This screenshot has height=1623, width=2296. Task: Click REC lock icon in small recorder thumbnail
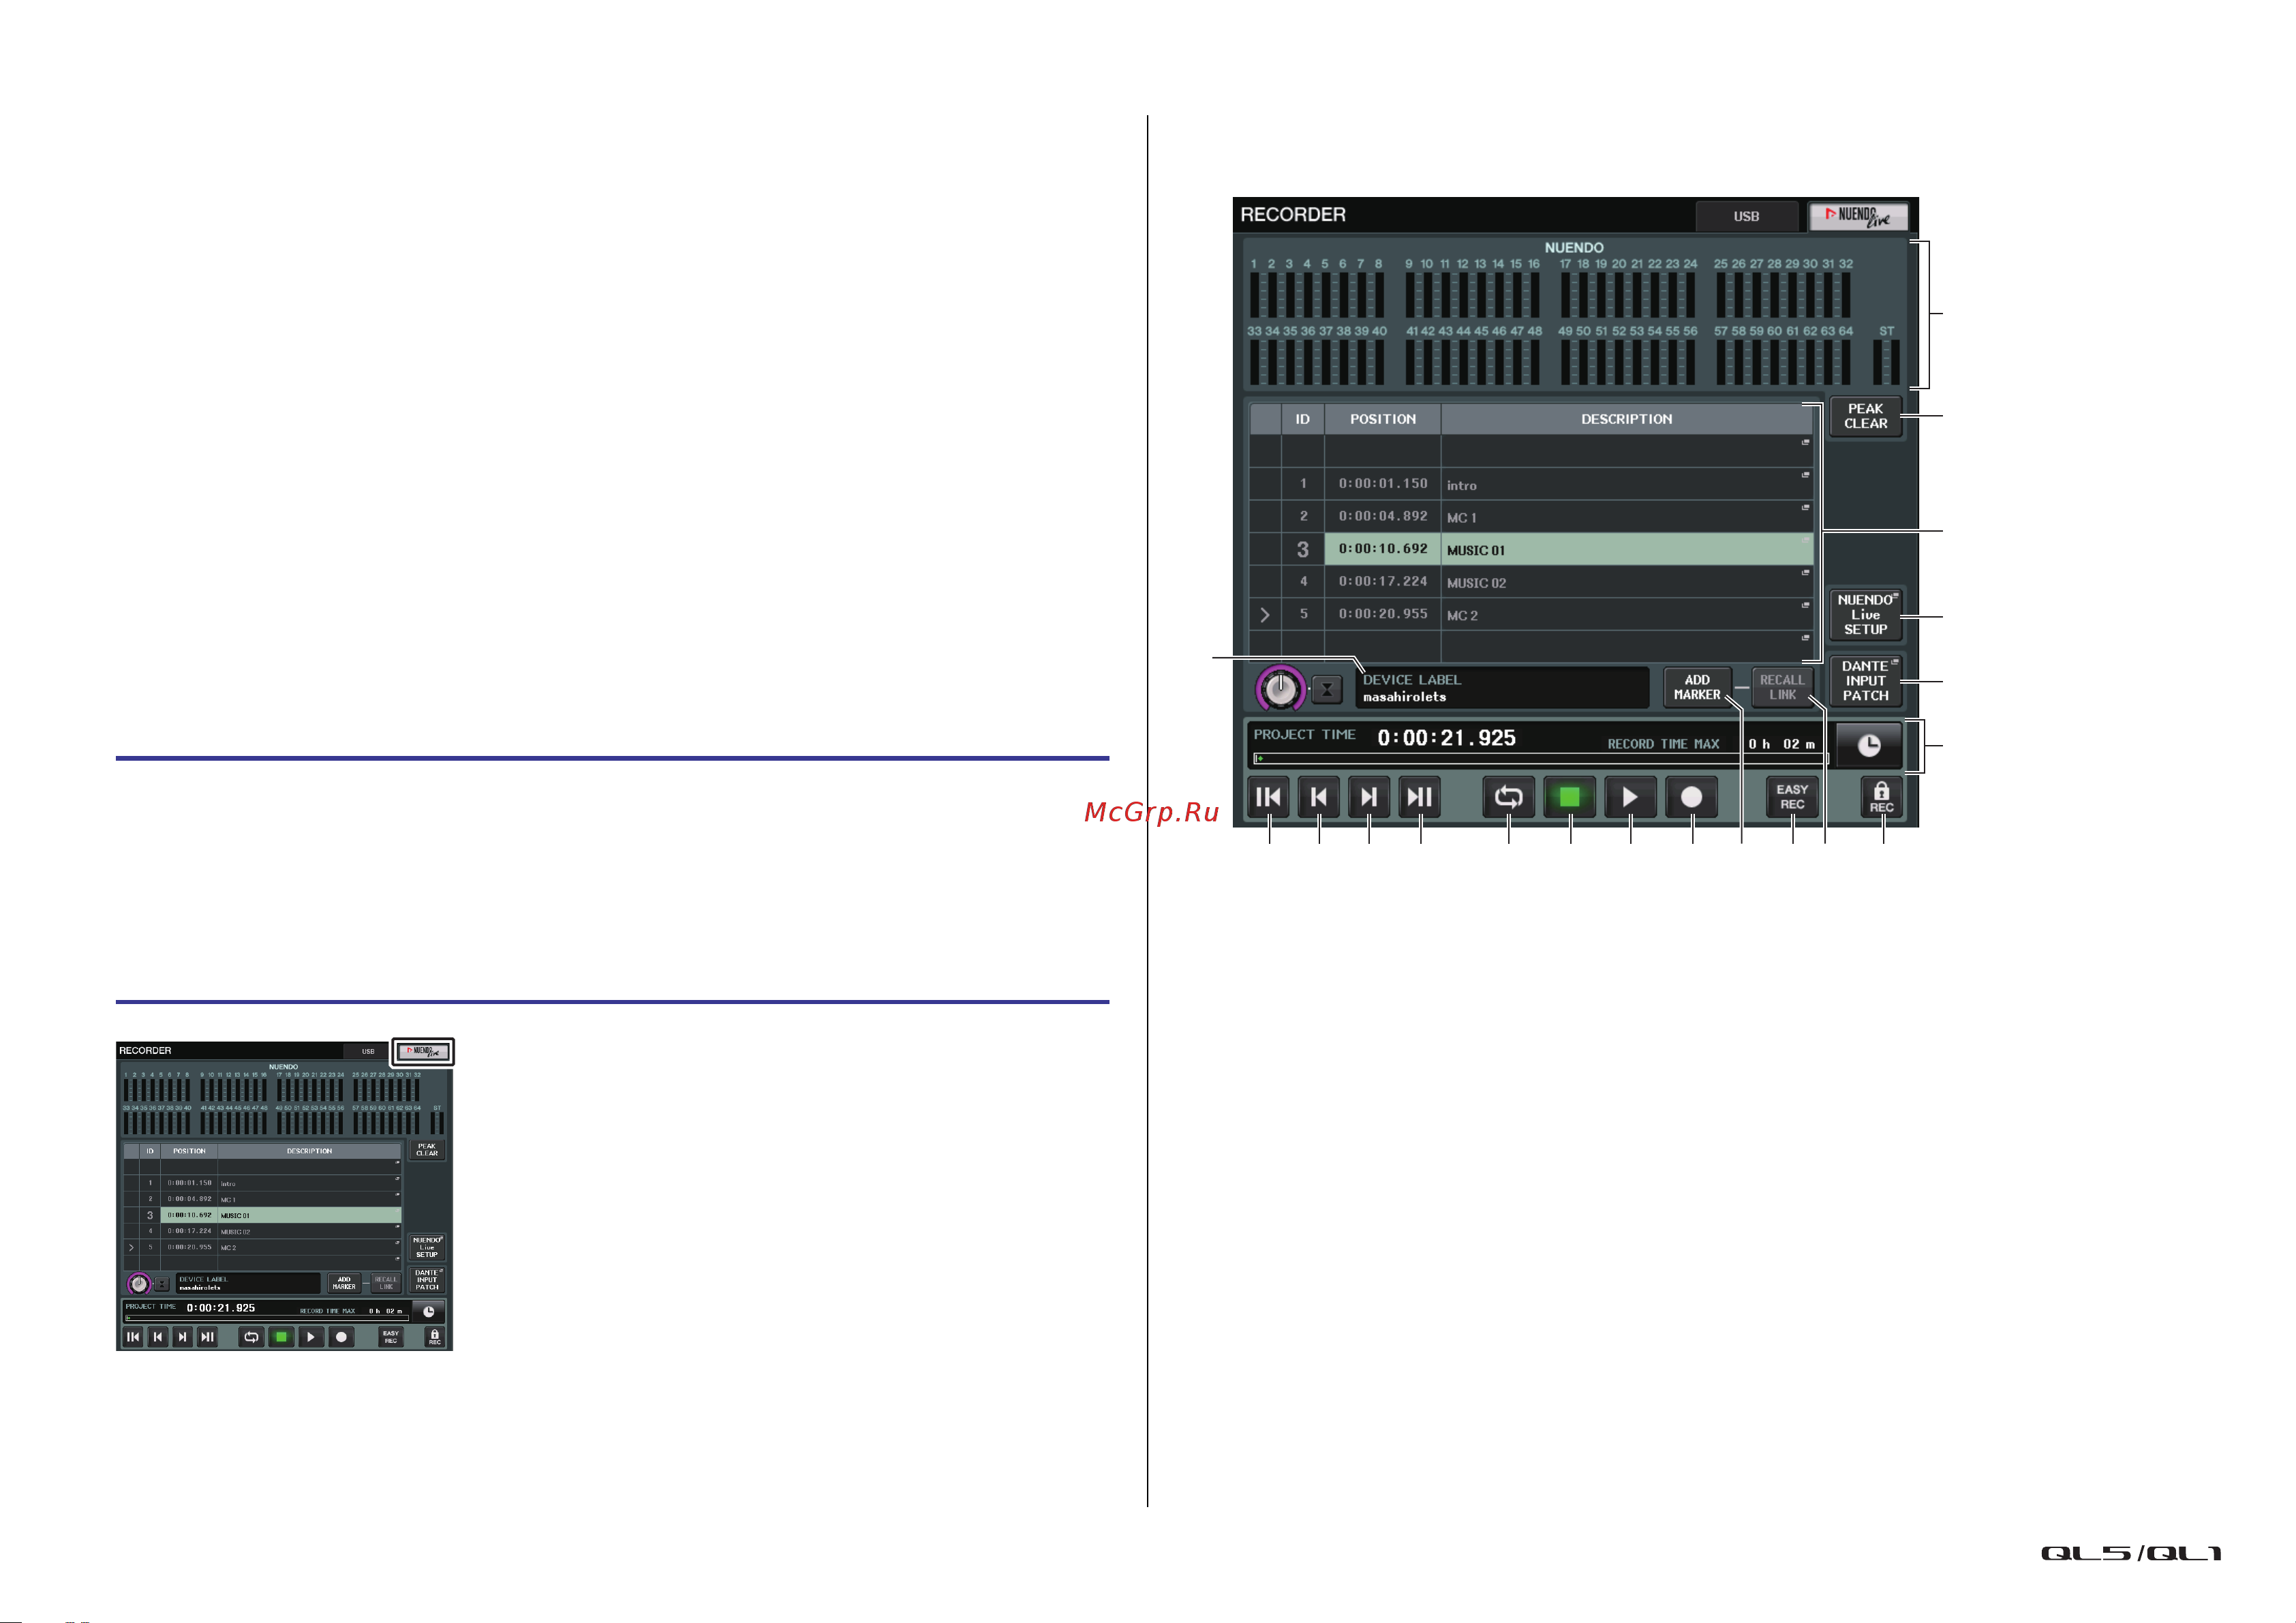pyautogui.click(x=434, y=1337)
